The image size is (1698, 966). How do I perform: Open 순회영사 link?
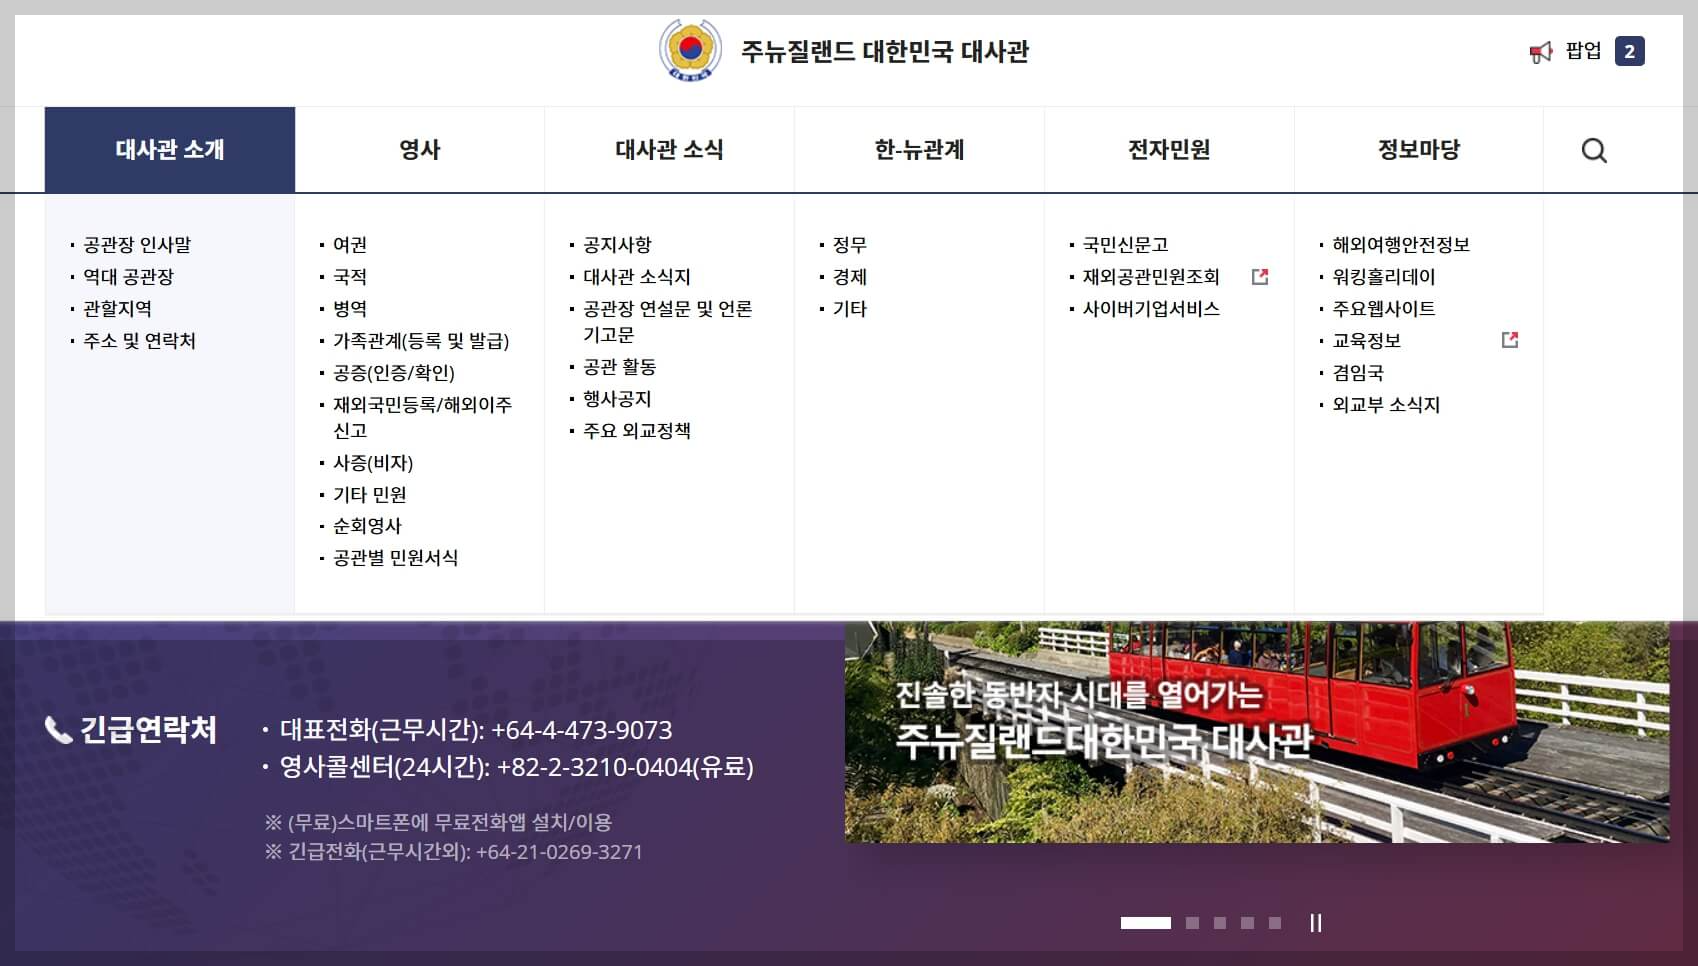(367, 526)
